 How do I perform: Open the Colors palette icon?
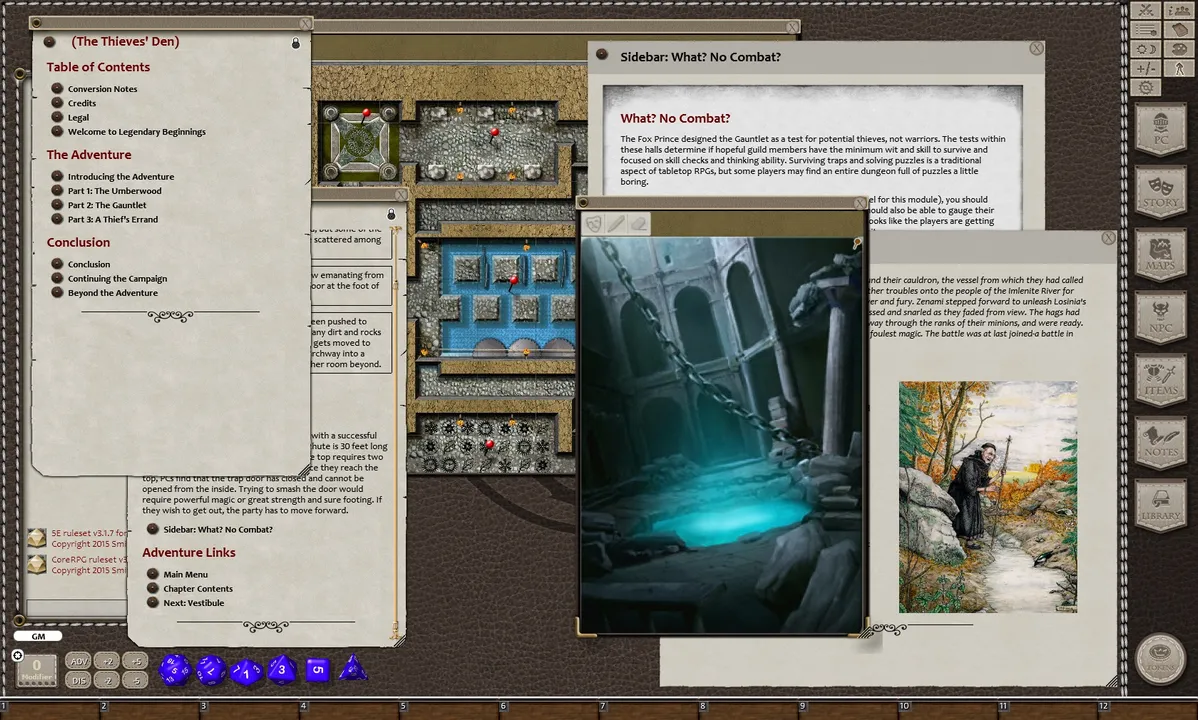1179,49
